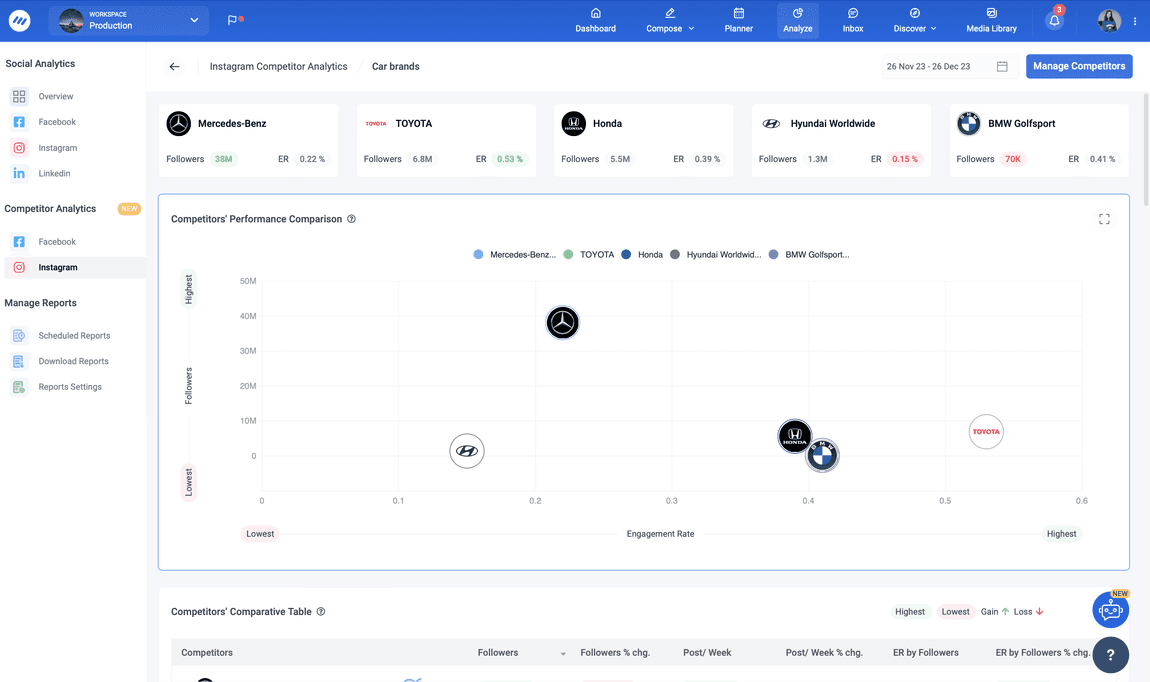1150x682 pixels.
Task: Open the AI chatbot assistant
Action: 1110,608
